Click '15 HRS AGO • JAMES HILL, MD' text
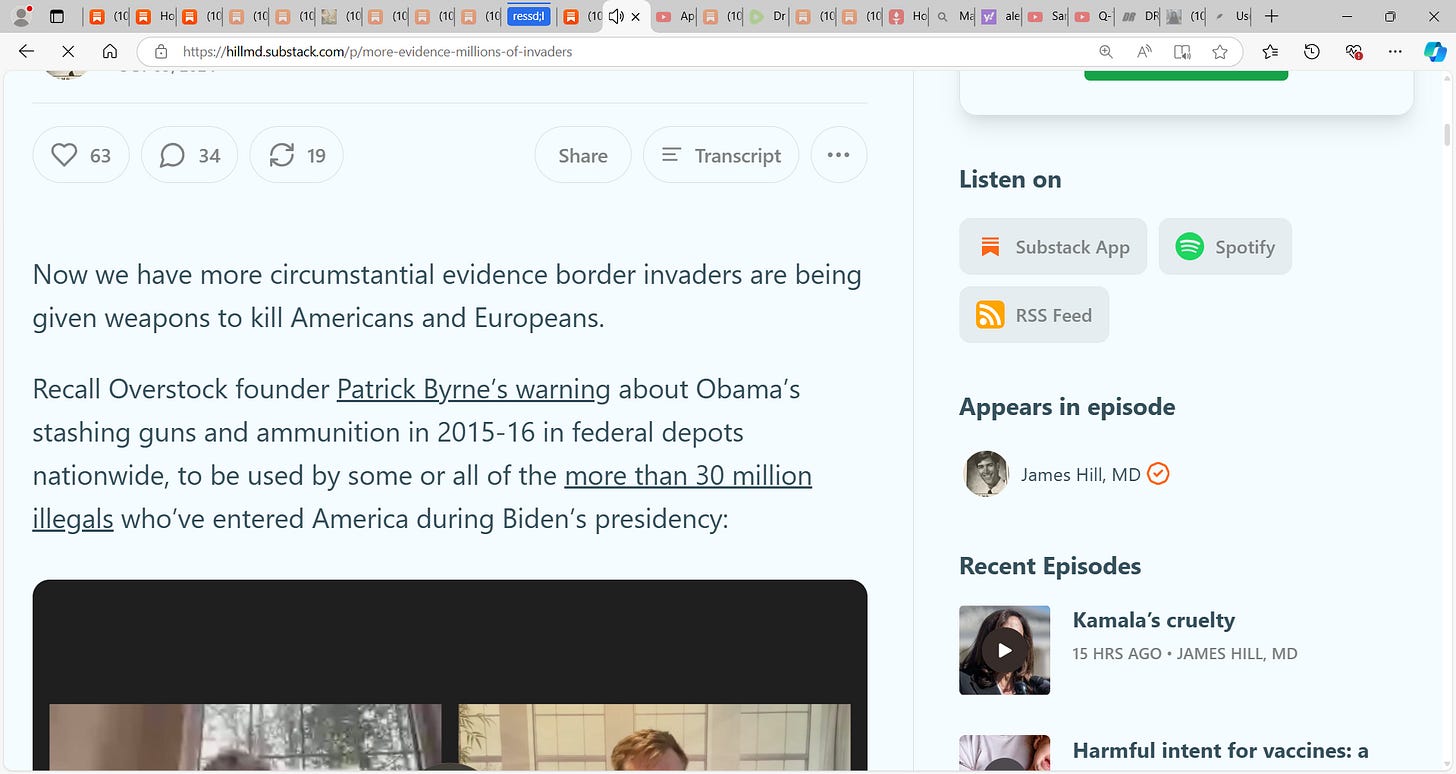This screenshot has height=774, width=1456. pyautogui.click(x=1185, y=654)
